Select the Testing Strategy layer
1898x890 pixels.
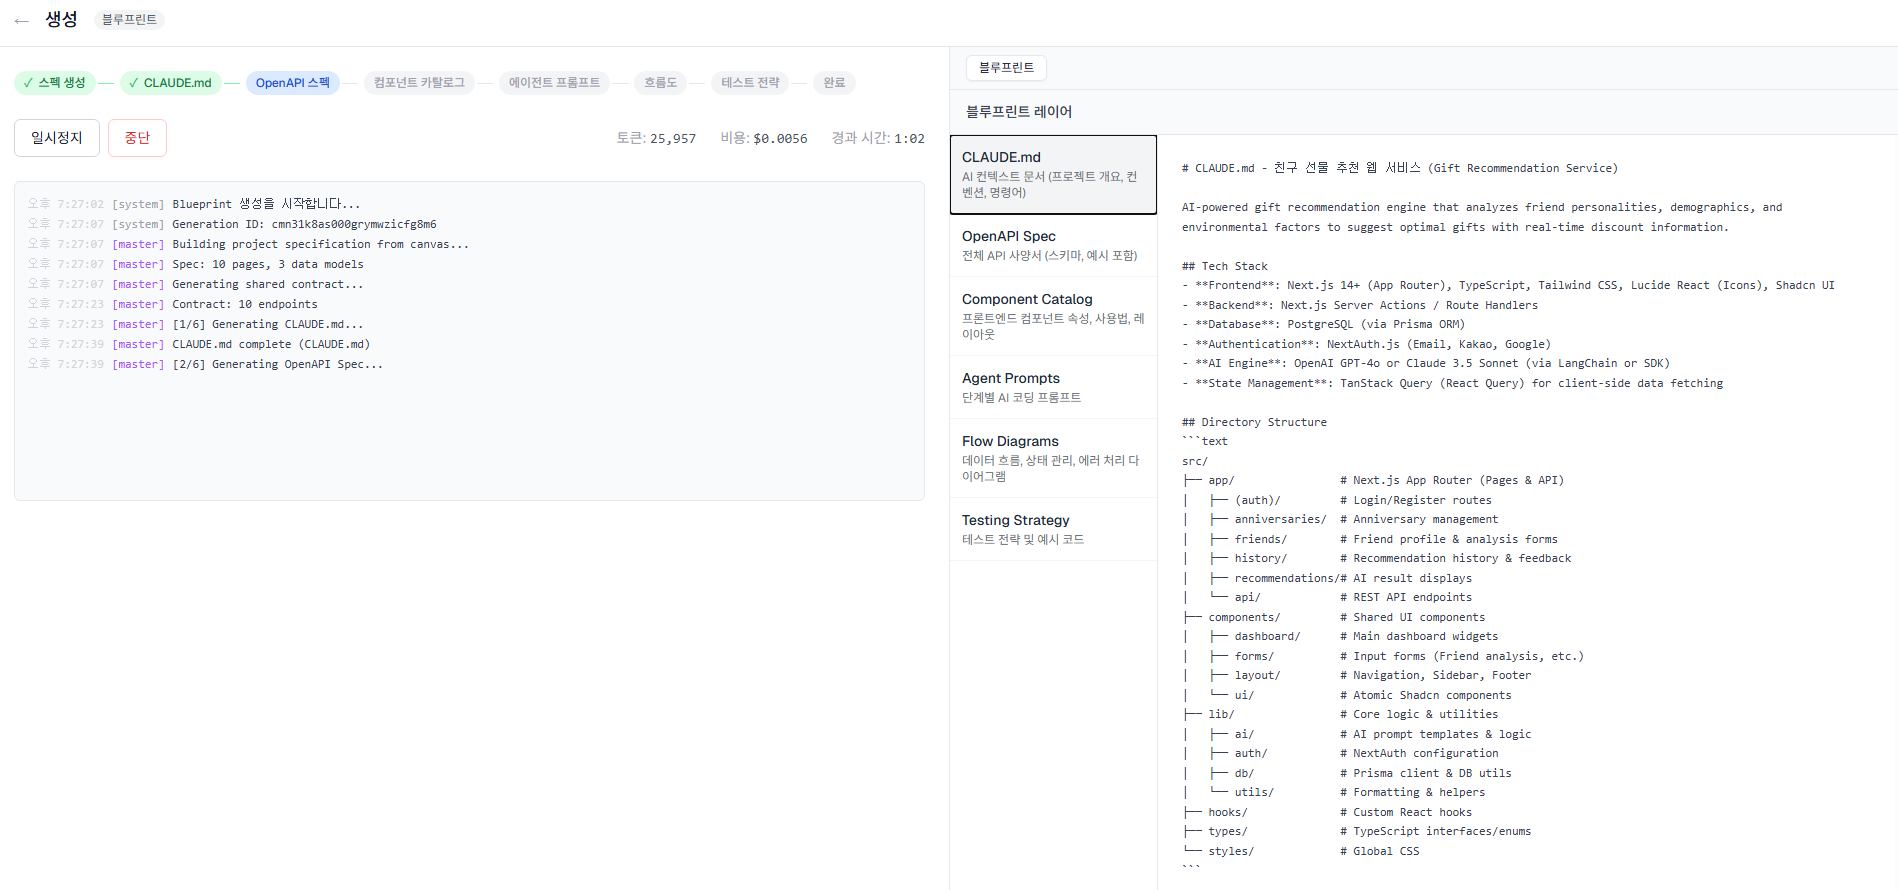[1052, 529]
